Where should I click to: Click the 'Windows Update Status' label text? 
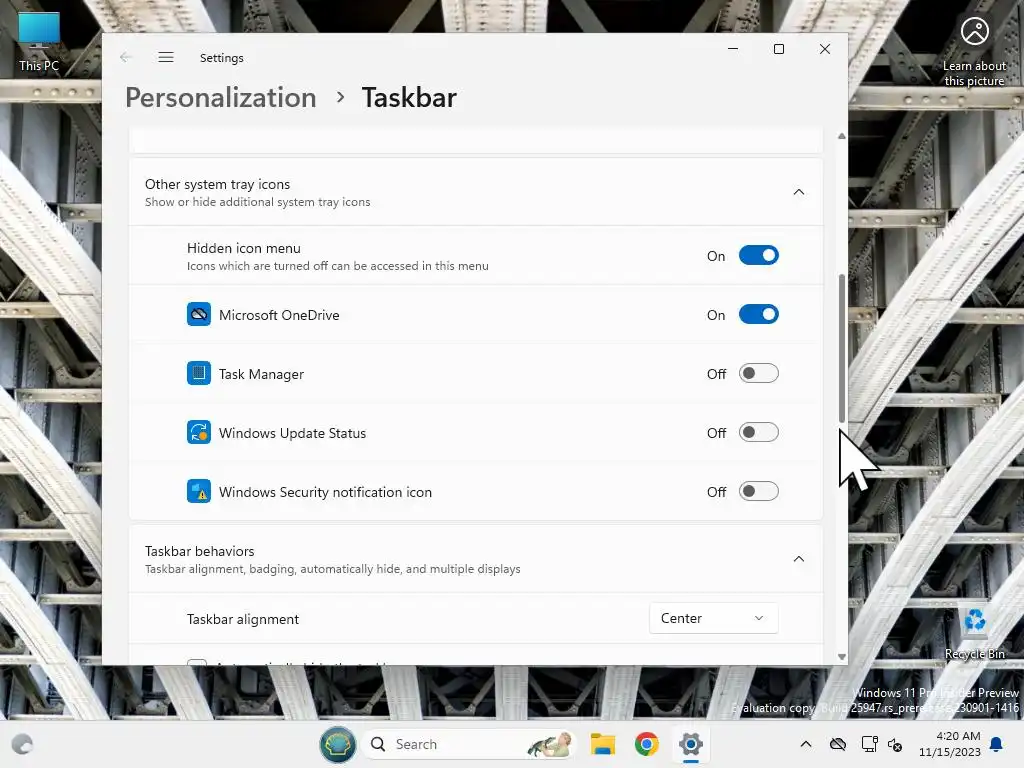tap(292, 433)
